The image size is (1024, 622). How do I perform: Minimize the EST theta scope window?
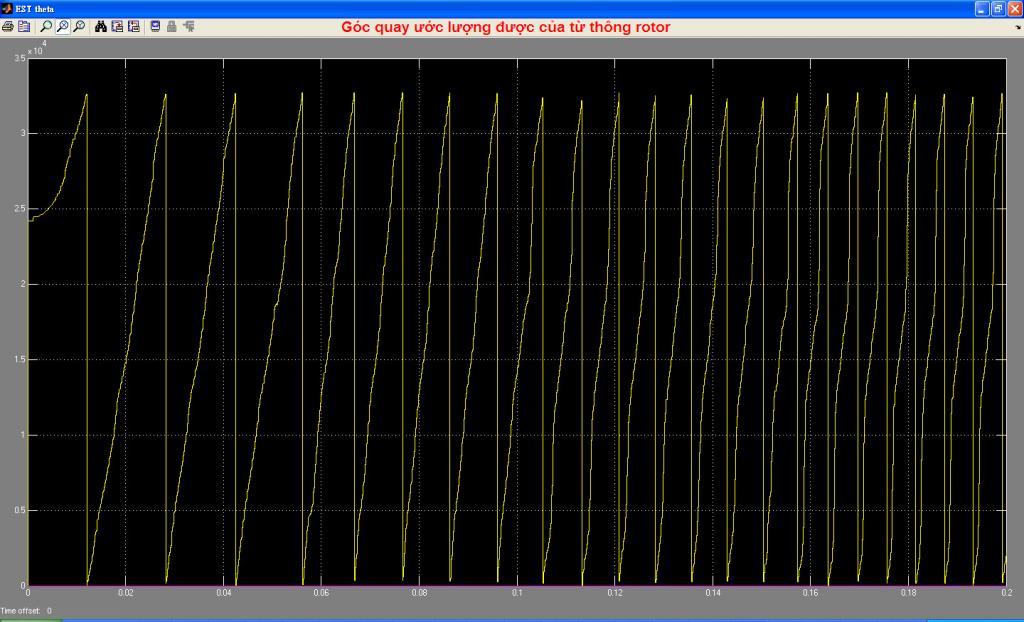point(982,8)
